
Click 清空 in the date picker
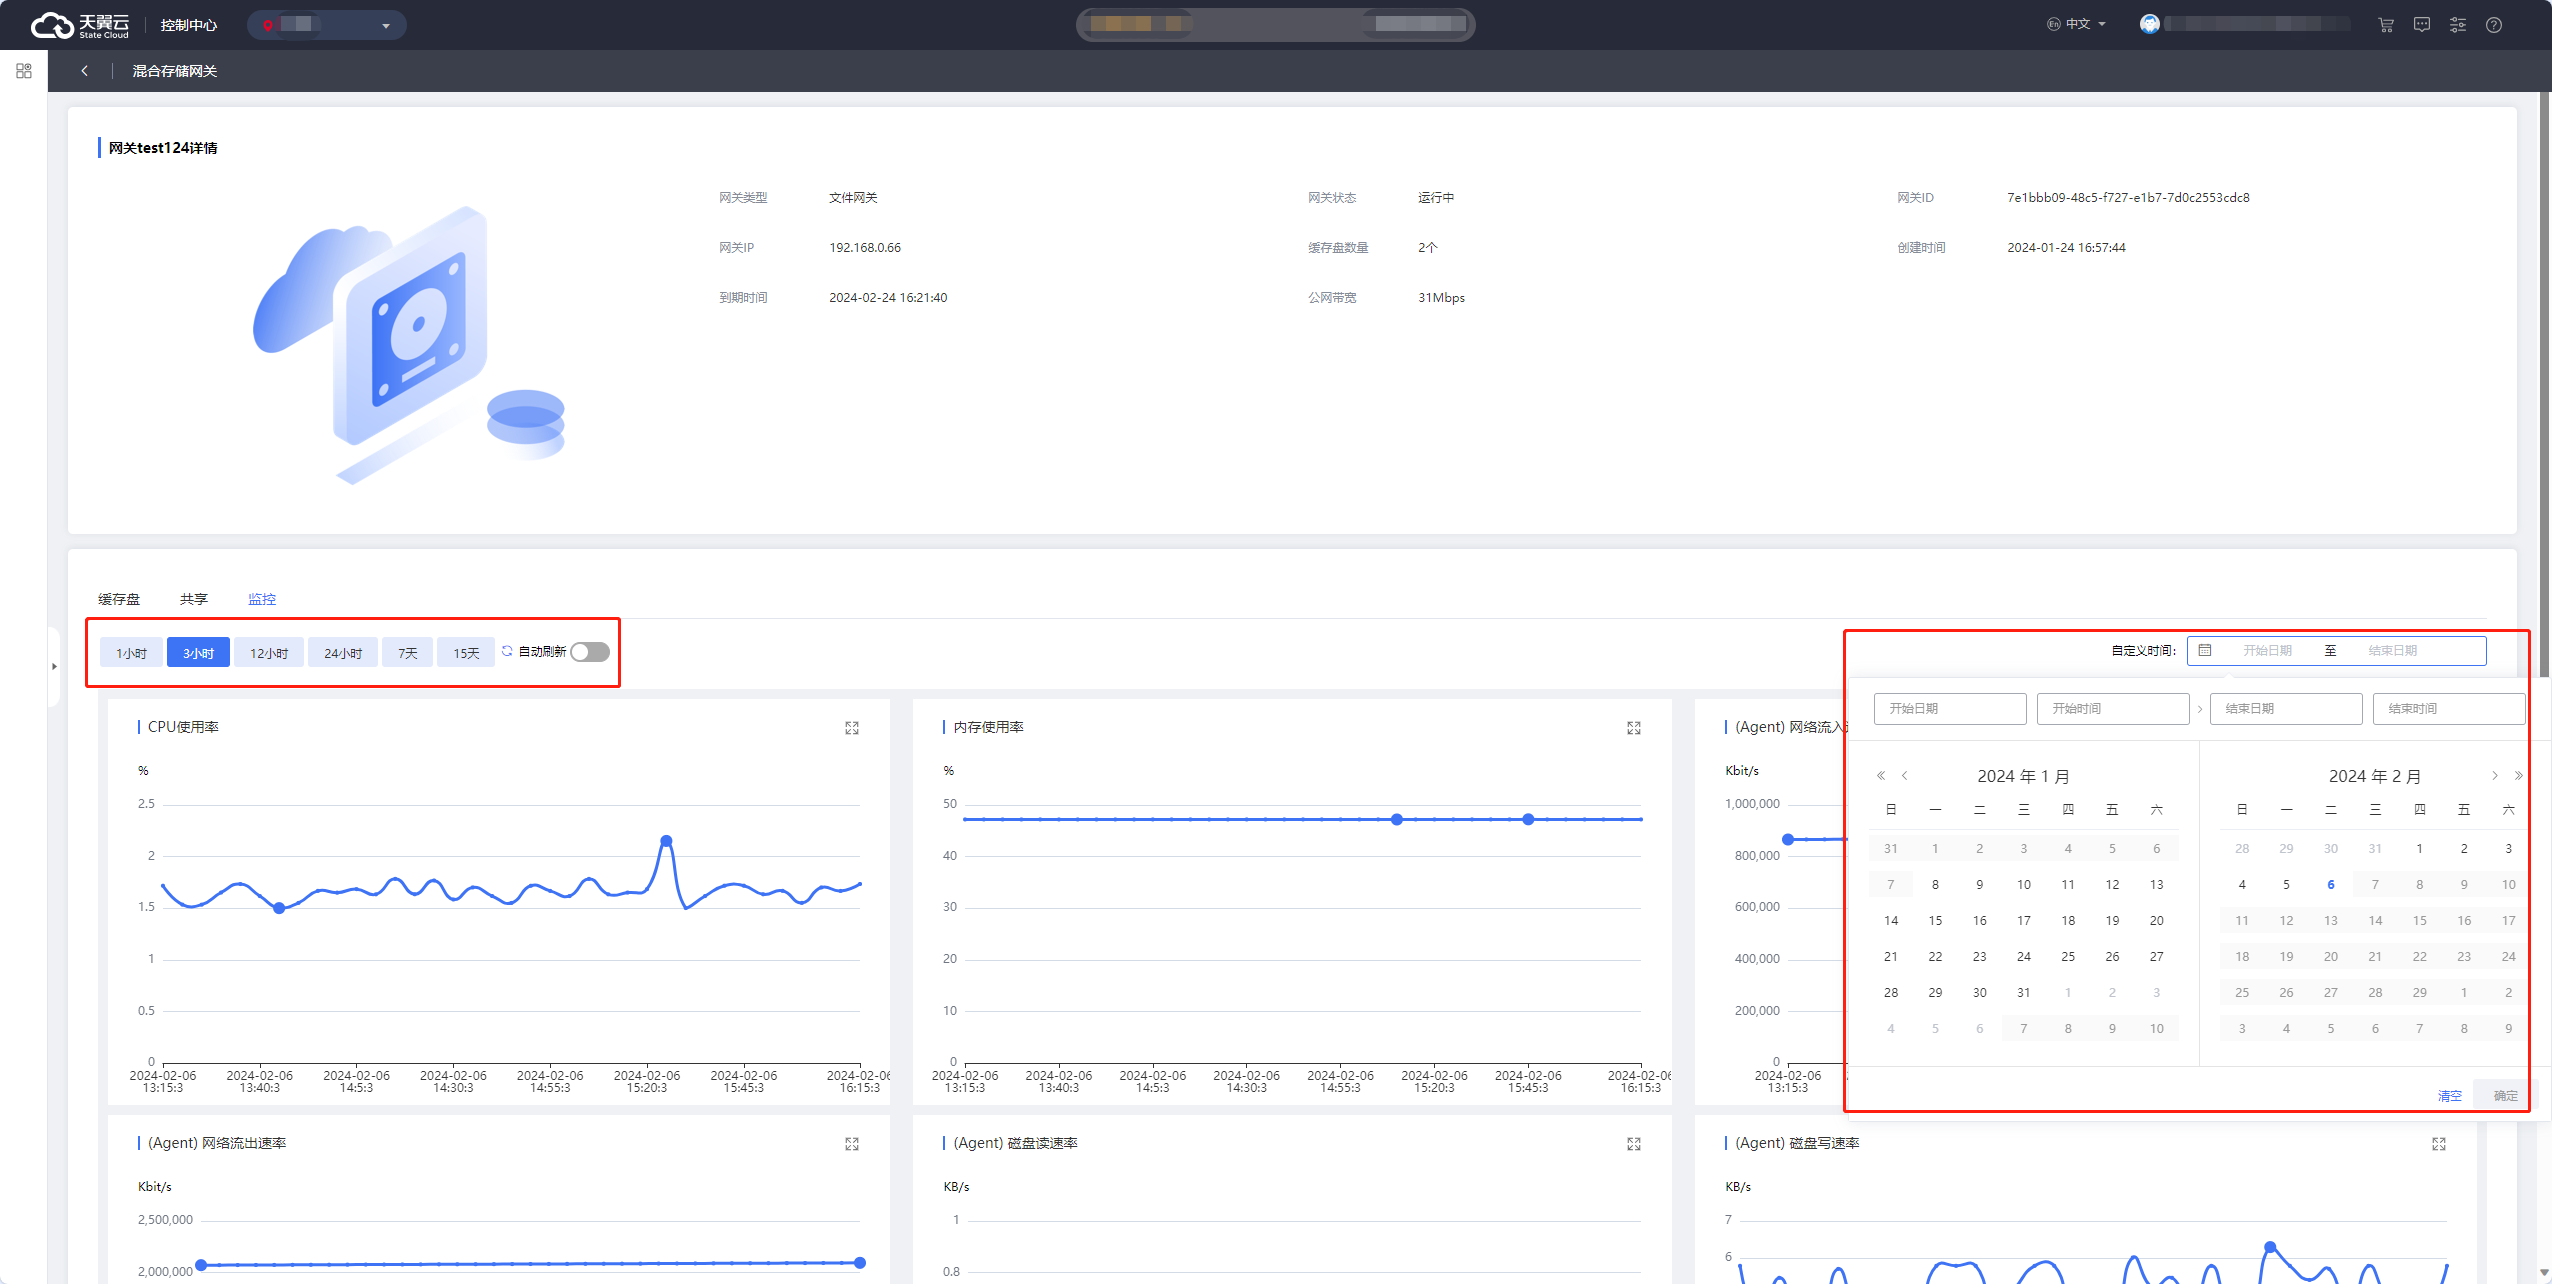(2450, 1096)
